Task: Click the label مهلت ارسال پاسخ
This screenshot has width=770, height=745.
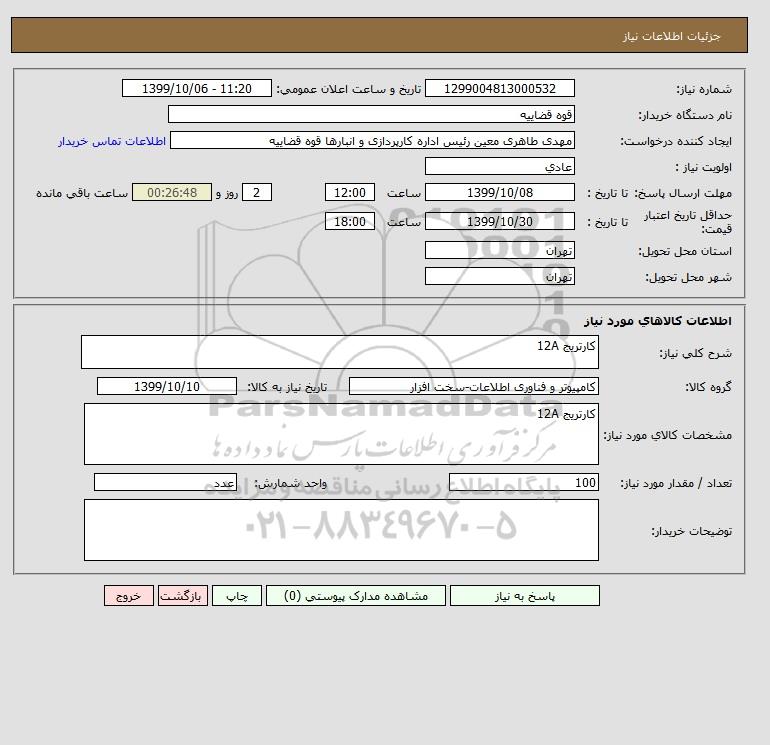Action: [x=684, y=193]
